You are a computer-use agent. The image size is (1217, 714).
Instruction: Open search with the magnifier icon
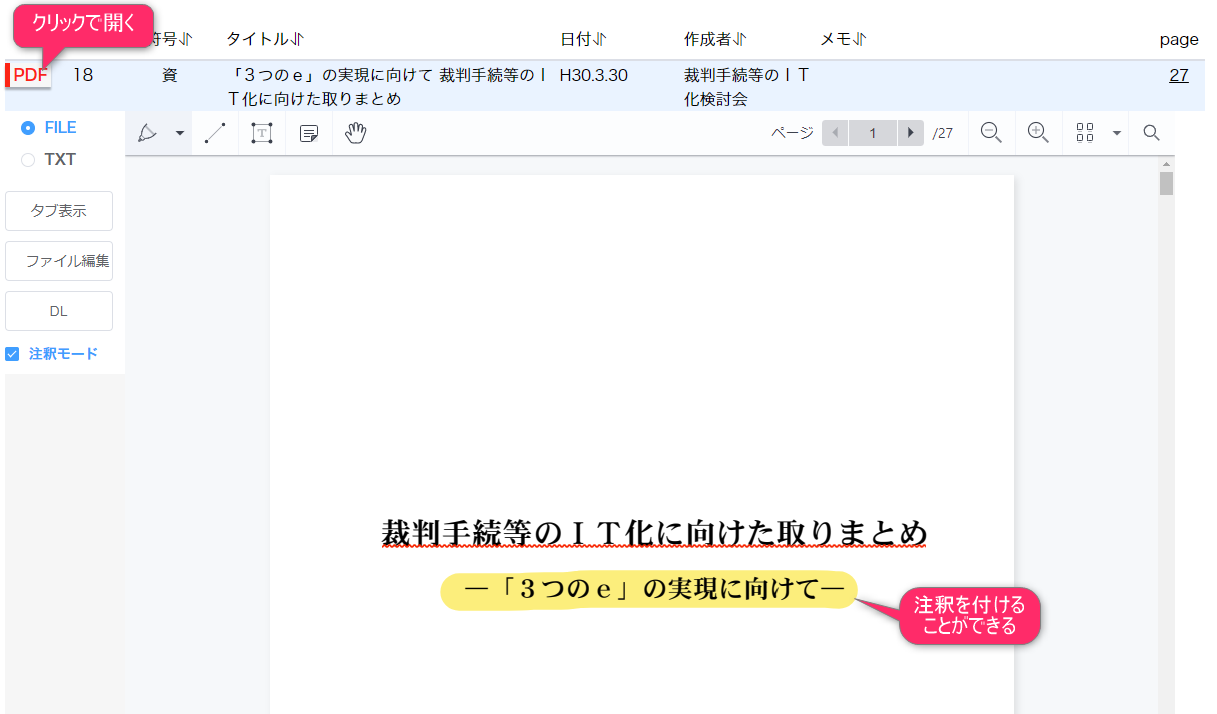(x=1151, y=133)
